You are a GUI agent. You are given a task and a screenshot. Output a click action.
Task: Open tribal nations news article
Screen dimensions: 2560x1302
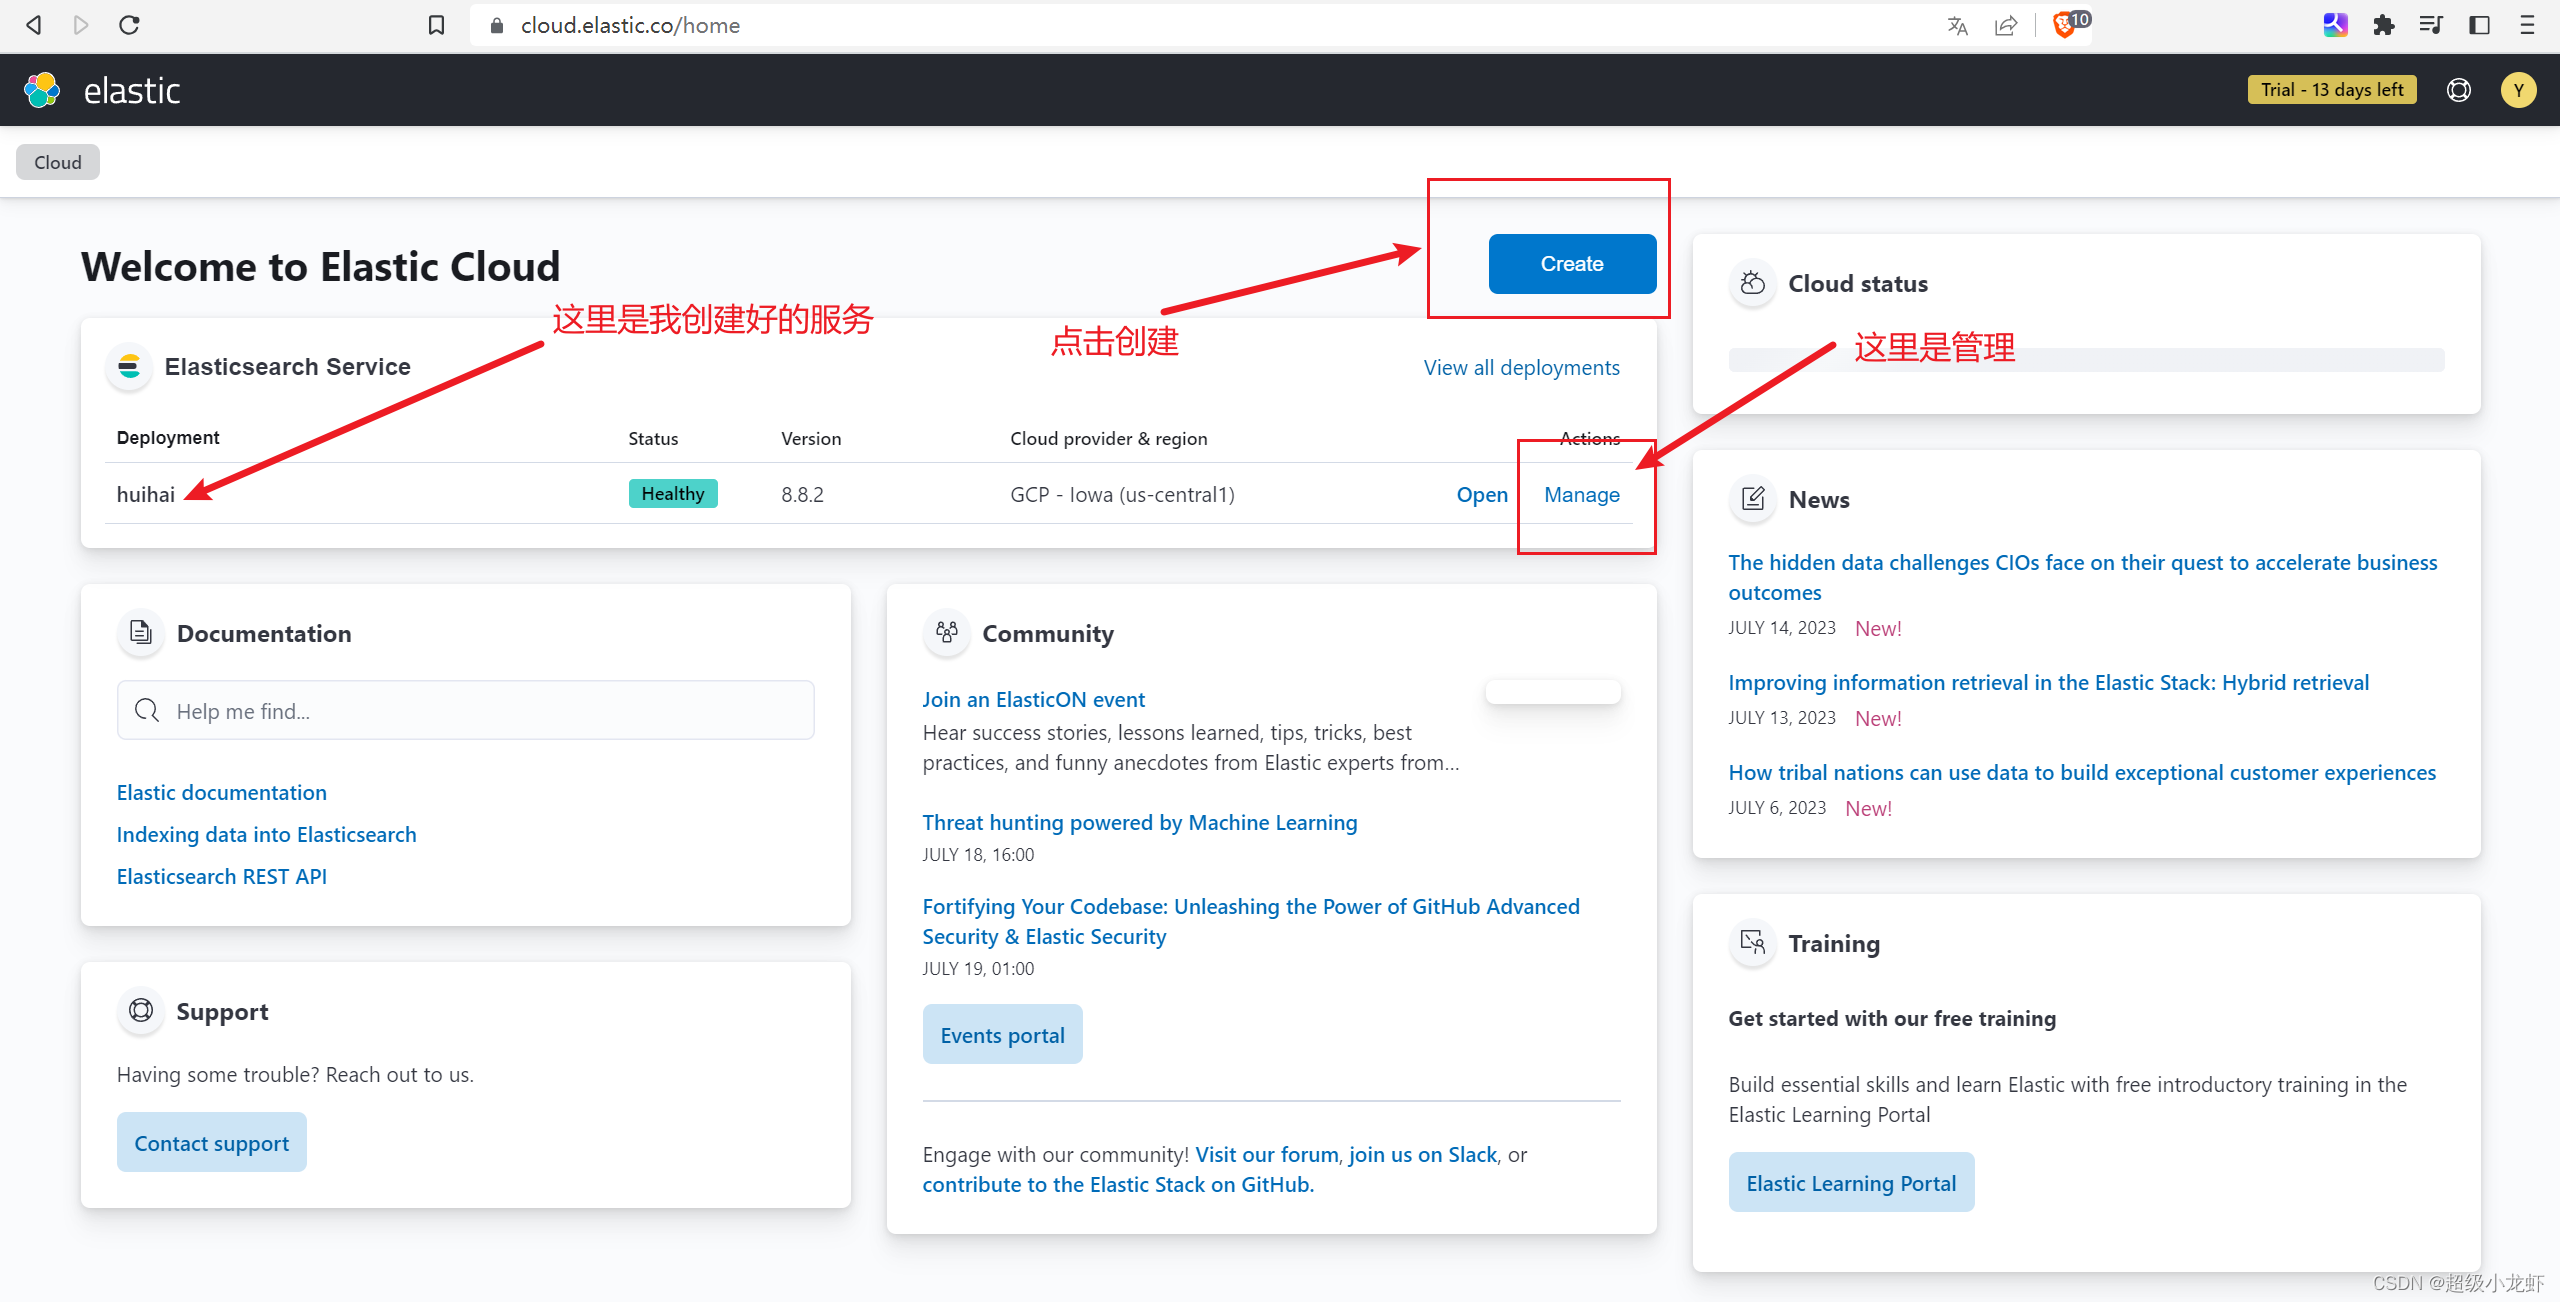[2082, 772]
